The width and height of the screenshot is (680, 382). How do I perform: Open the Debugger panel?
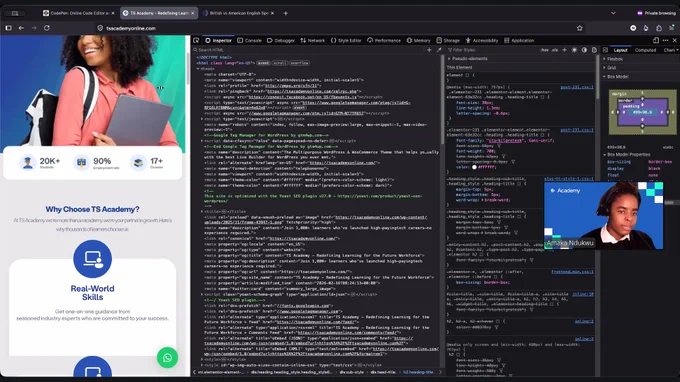[281, 40]
